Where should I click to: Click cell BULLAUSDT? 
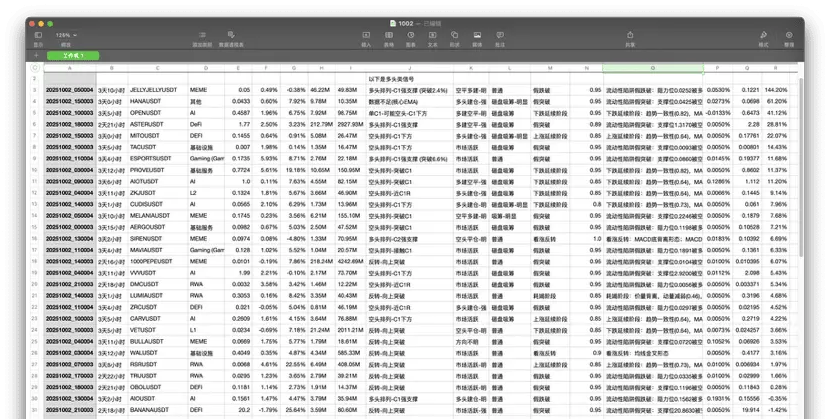click(158, 342)
